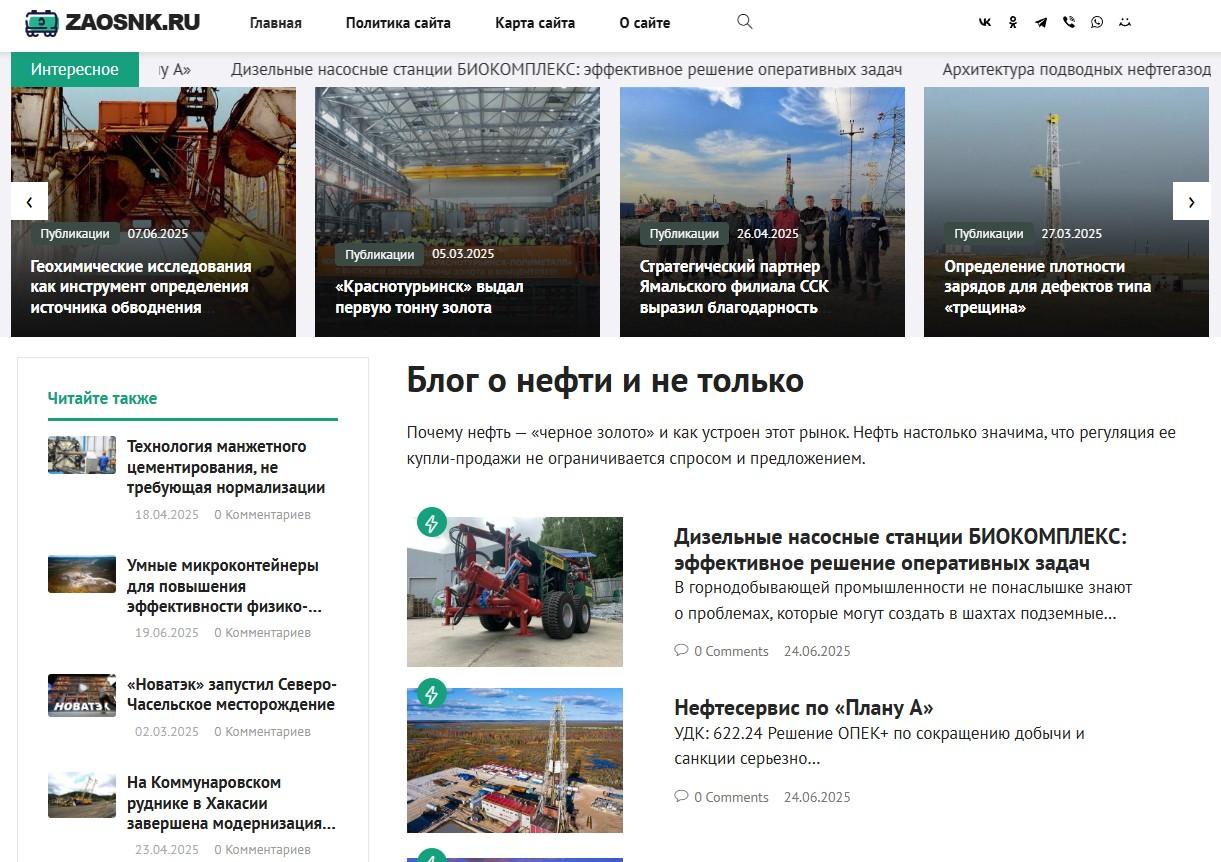Open the 0 Комментариев link dated 02.03.2025
The image size is (1221, 862).
tap(262, 732)
